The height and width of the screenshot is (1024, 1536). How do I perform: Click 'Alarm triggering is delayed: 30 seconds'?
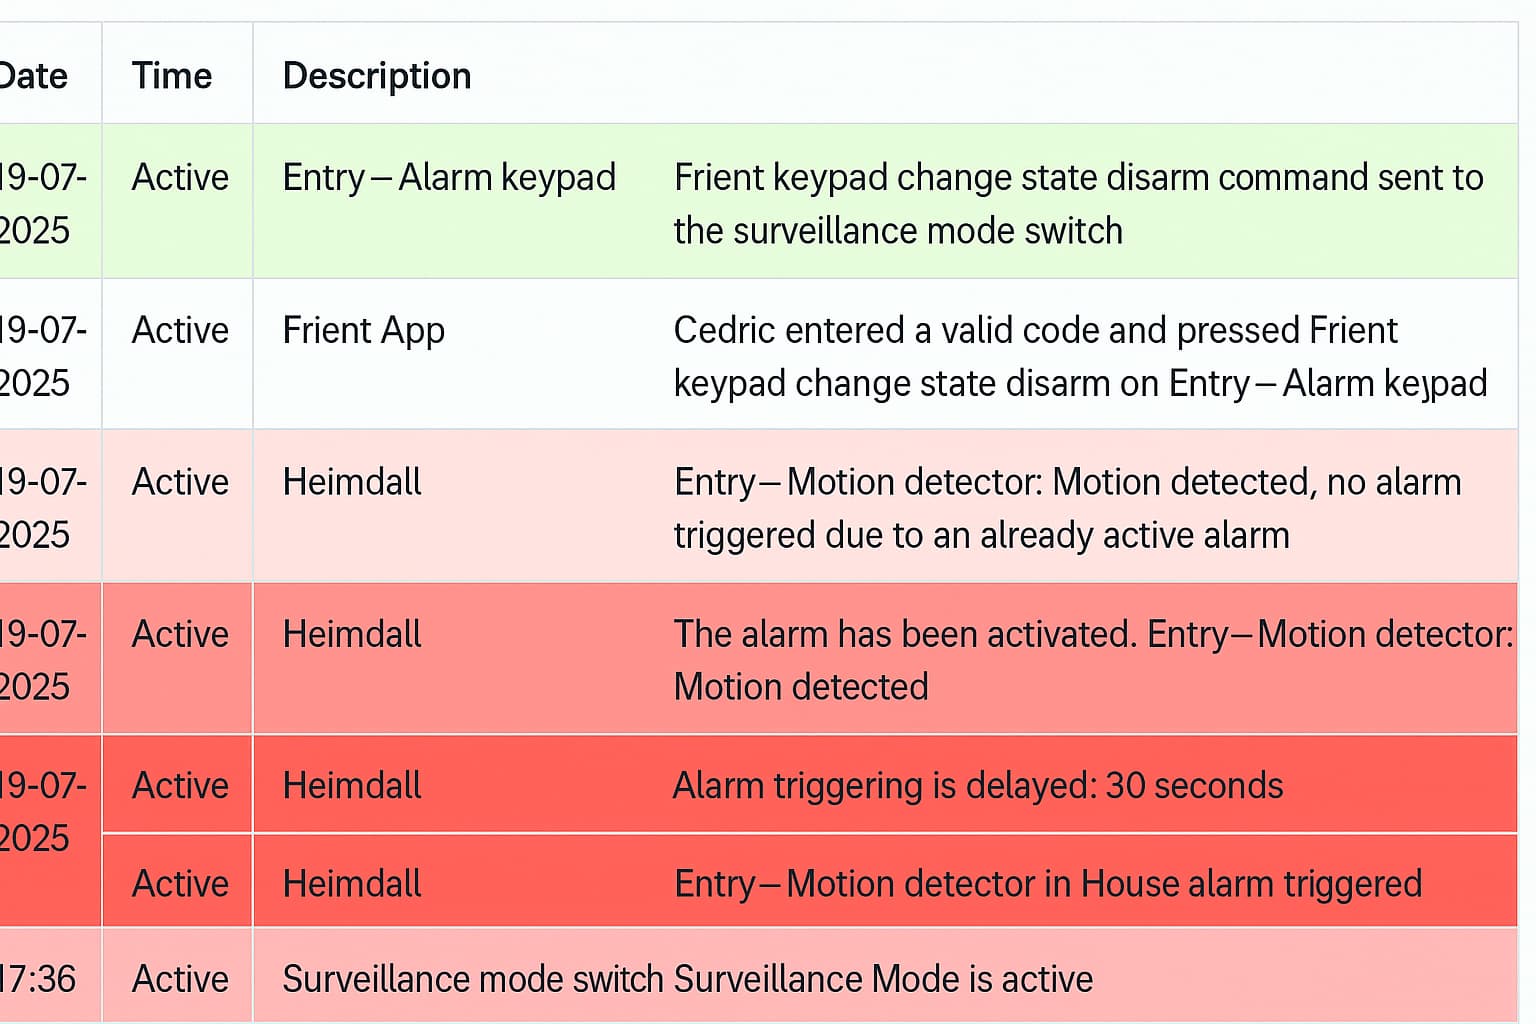[x=977, y=786]
